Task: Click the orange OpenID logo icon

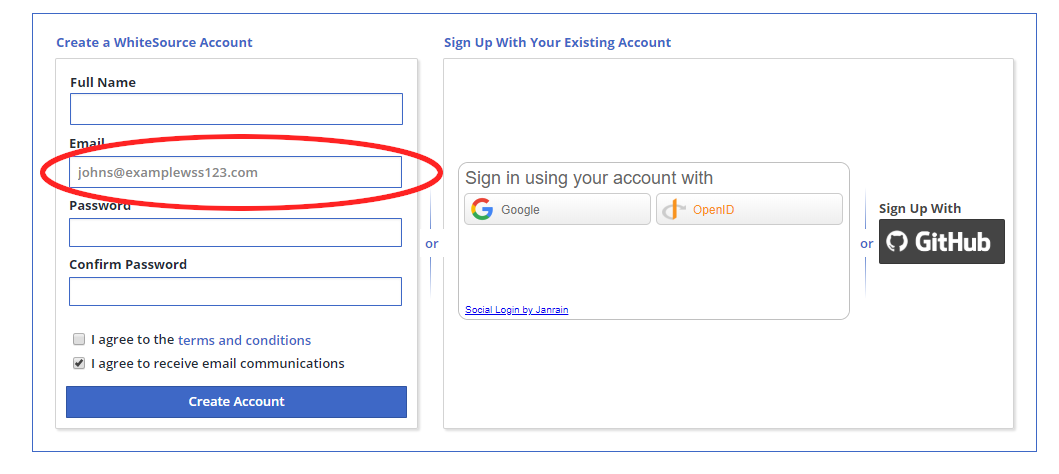Action: 675,210
